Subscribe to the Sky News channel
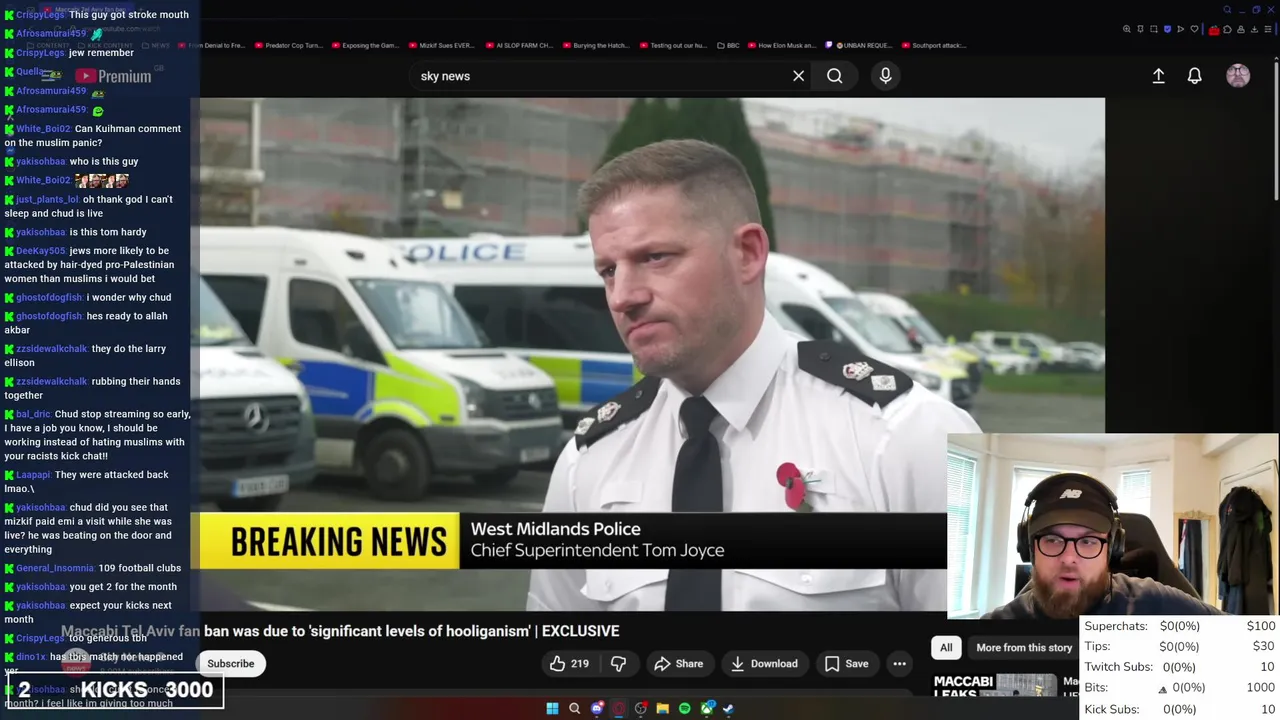The height and width of the screenshot is (720, 1280). (x=231, y=664)
